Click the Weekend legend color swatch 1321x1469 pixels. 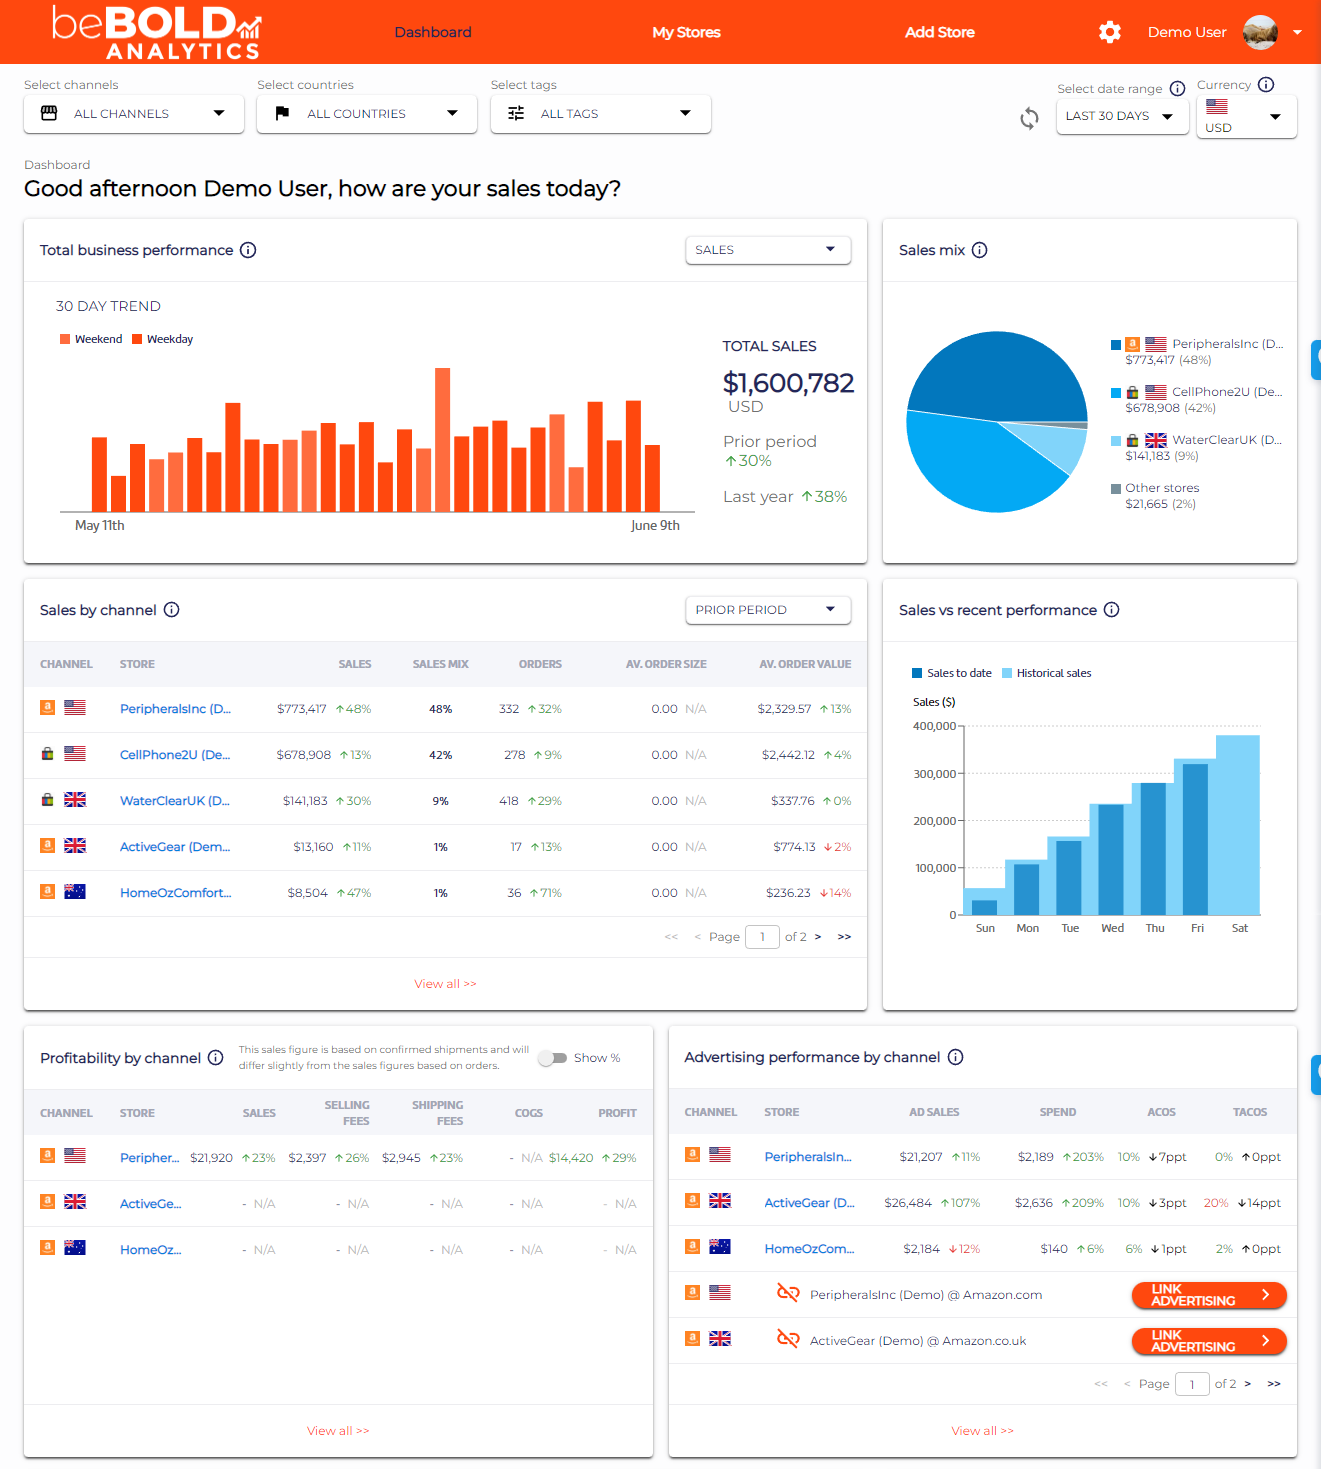pyautogui.click(x=65, y=339)
